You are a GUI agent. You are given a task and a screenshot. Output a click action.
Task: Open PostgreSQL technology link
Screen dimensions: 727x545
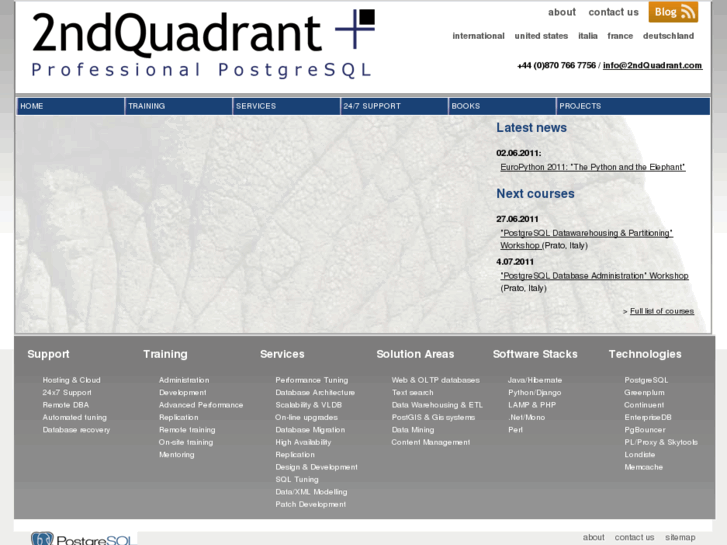click(646, 380)
